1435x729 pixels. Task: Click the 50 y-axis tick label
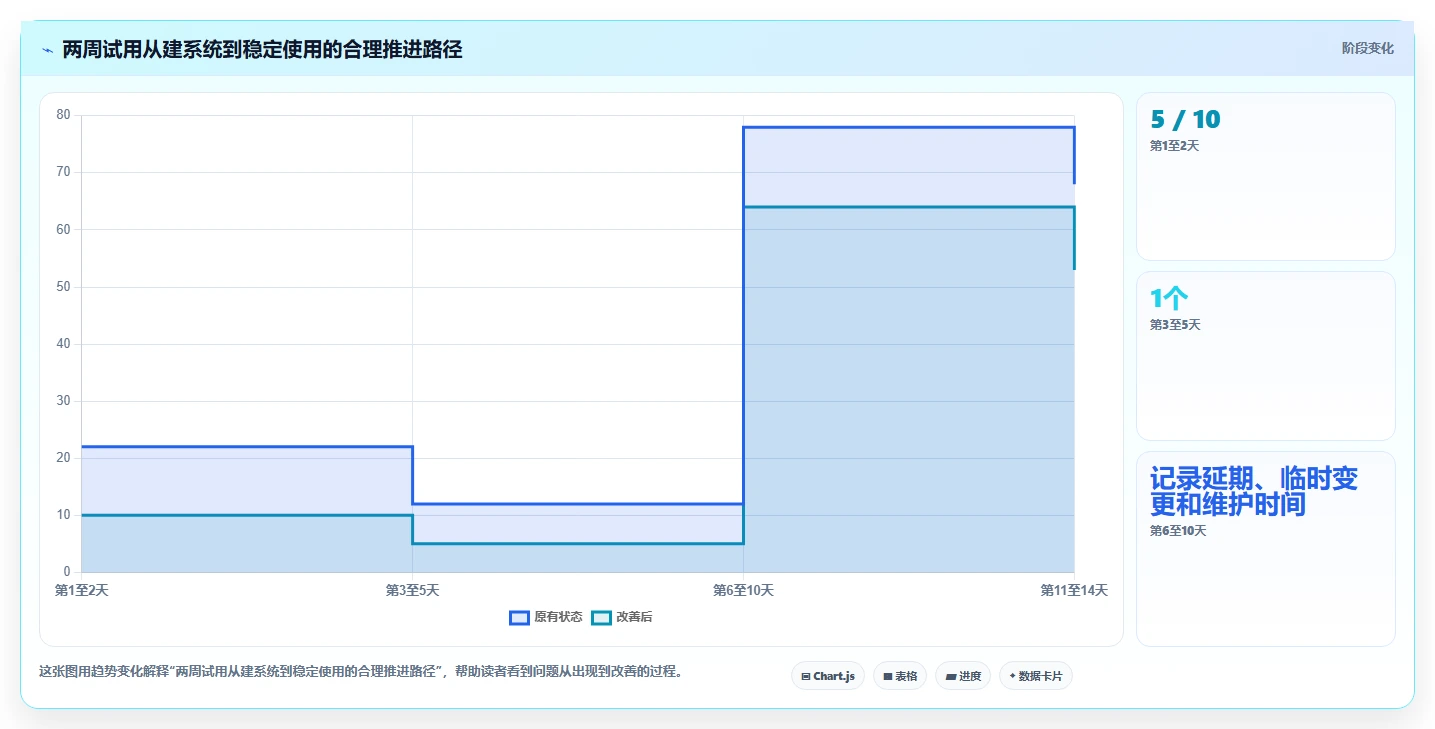click(63, 287)
